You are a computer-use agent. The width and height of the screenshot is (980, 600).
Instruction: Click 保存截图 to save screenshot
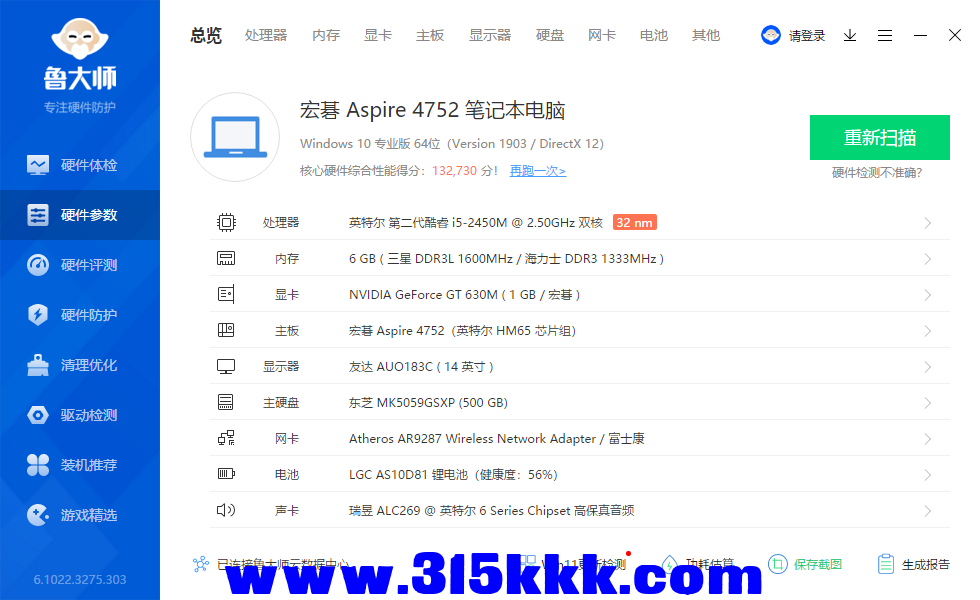pyautogui.click(x=805, y=564)
